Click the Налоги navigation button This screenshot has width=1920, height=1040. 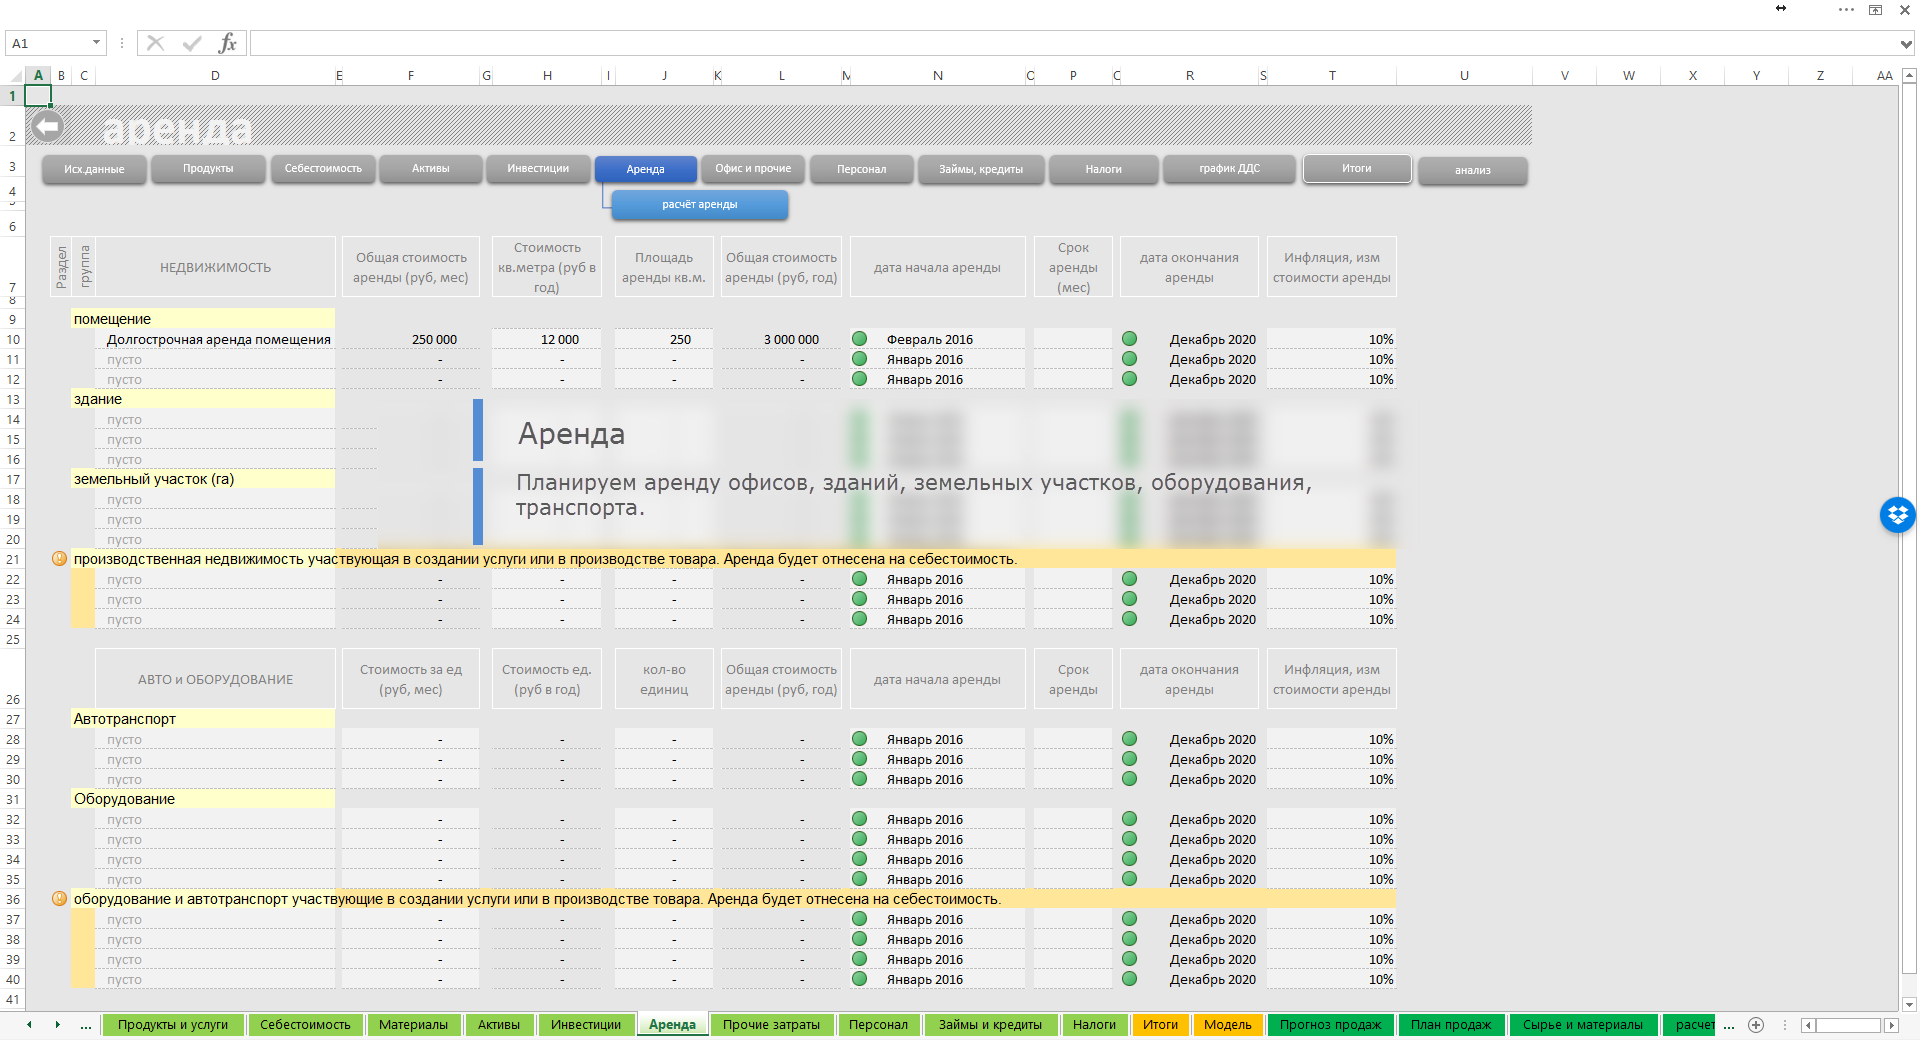[x=1104, y=169]
